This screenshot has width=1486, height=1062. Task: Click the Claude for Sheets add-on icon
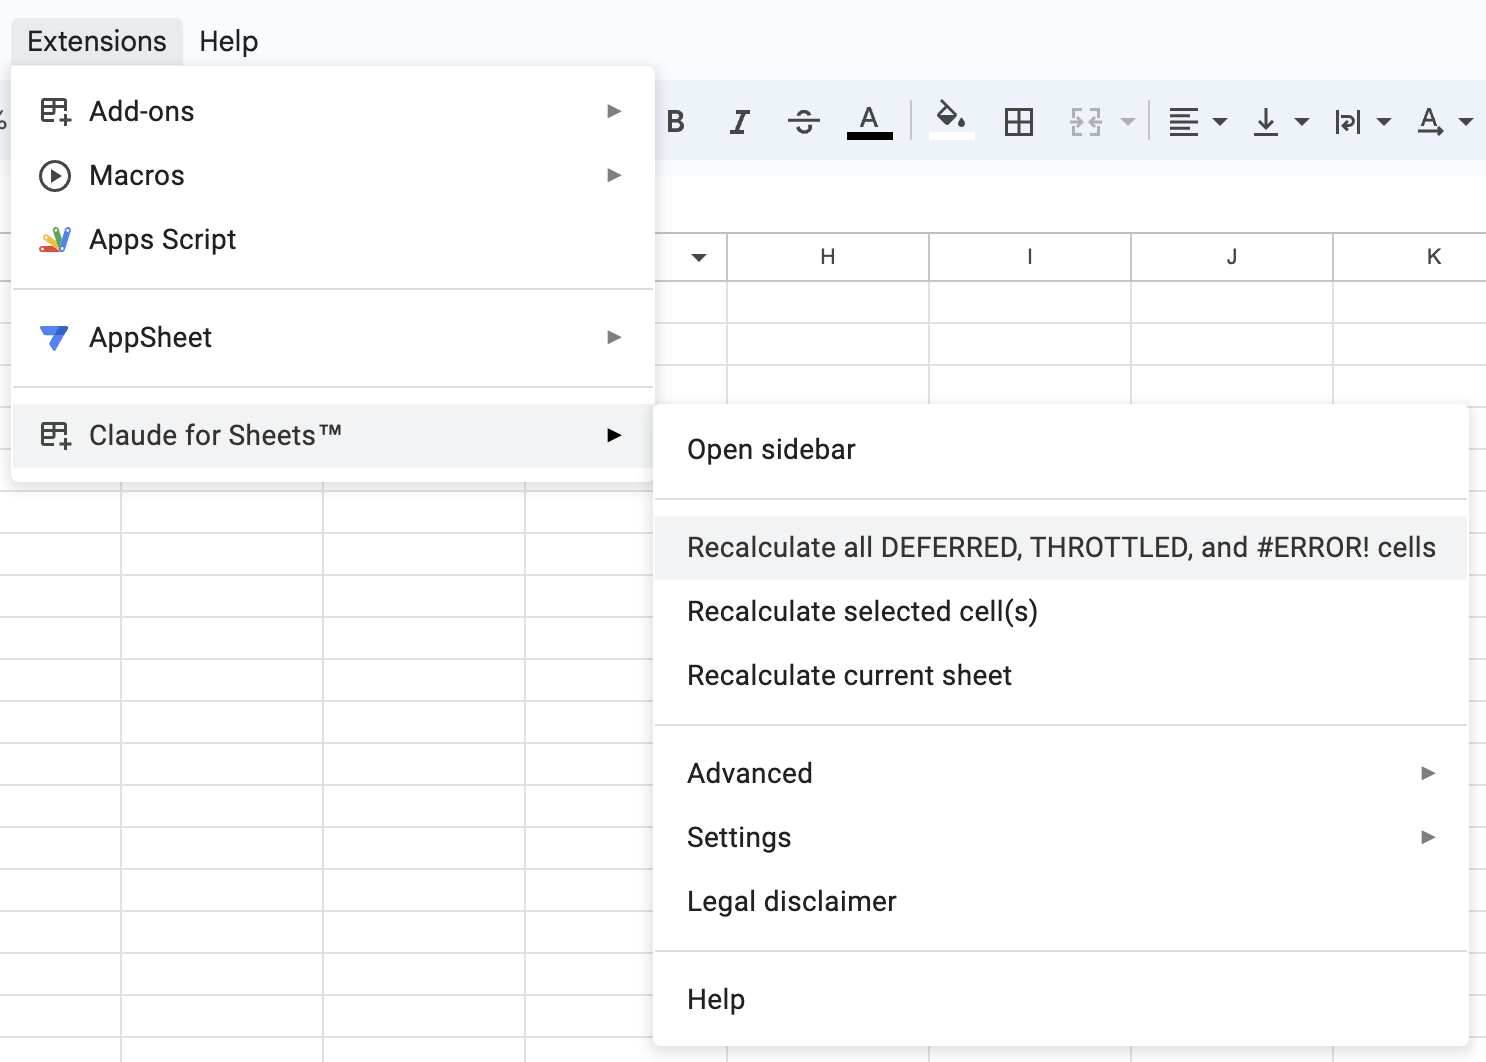tap(55, 435)
